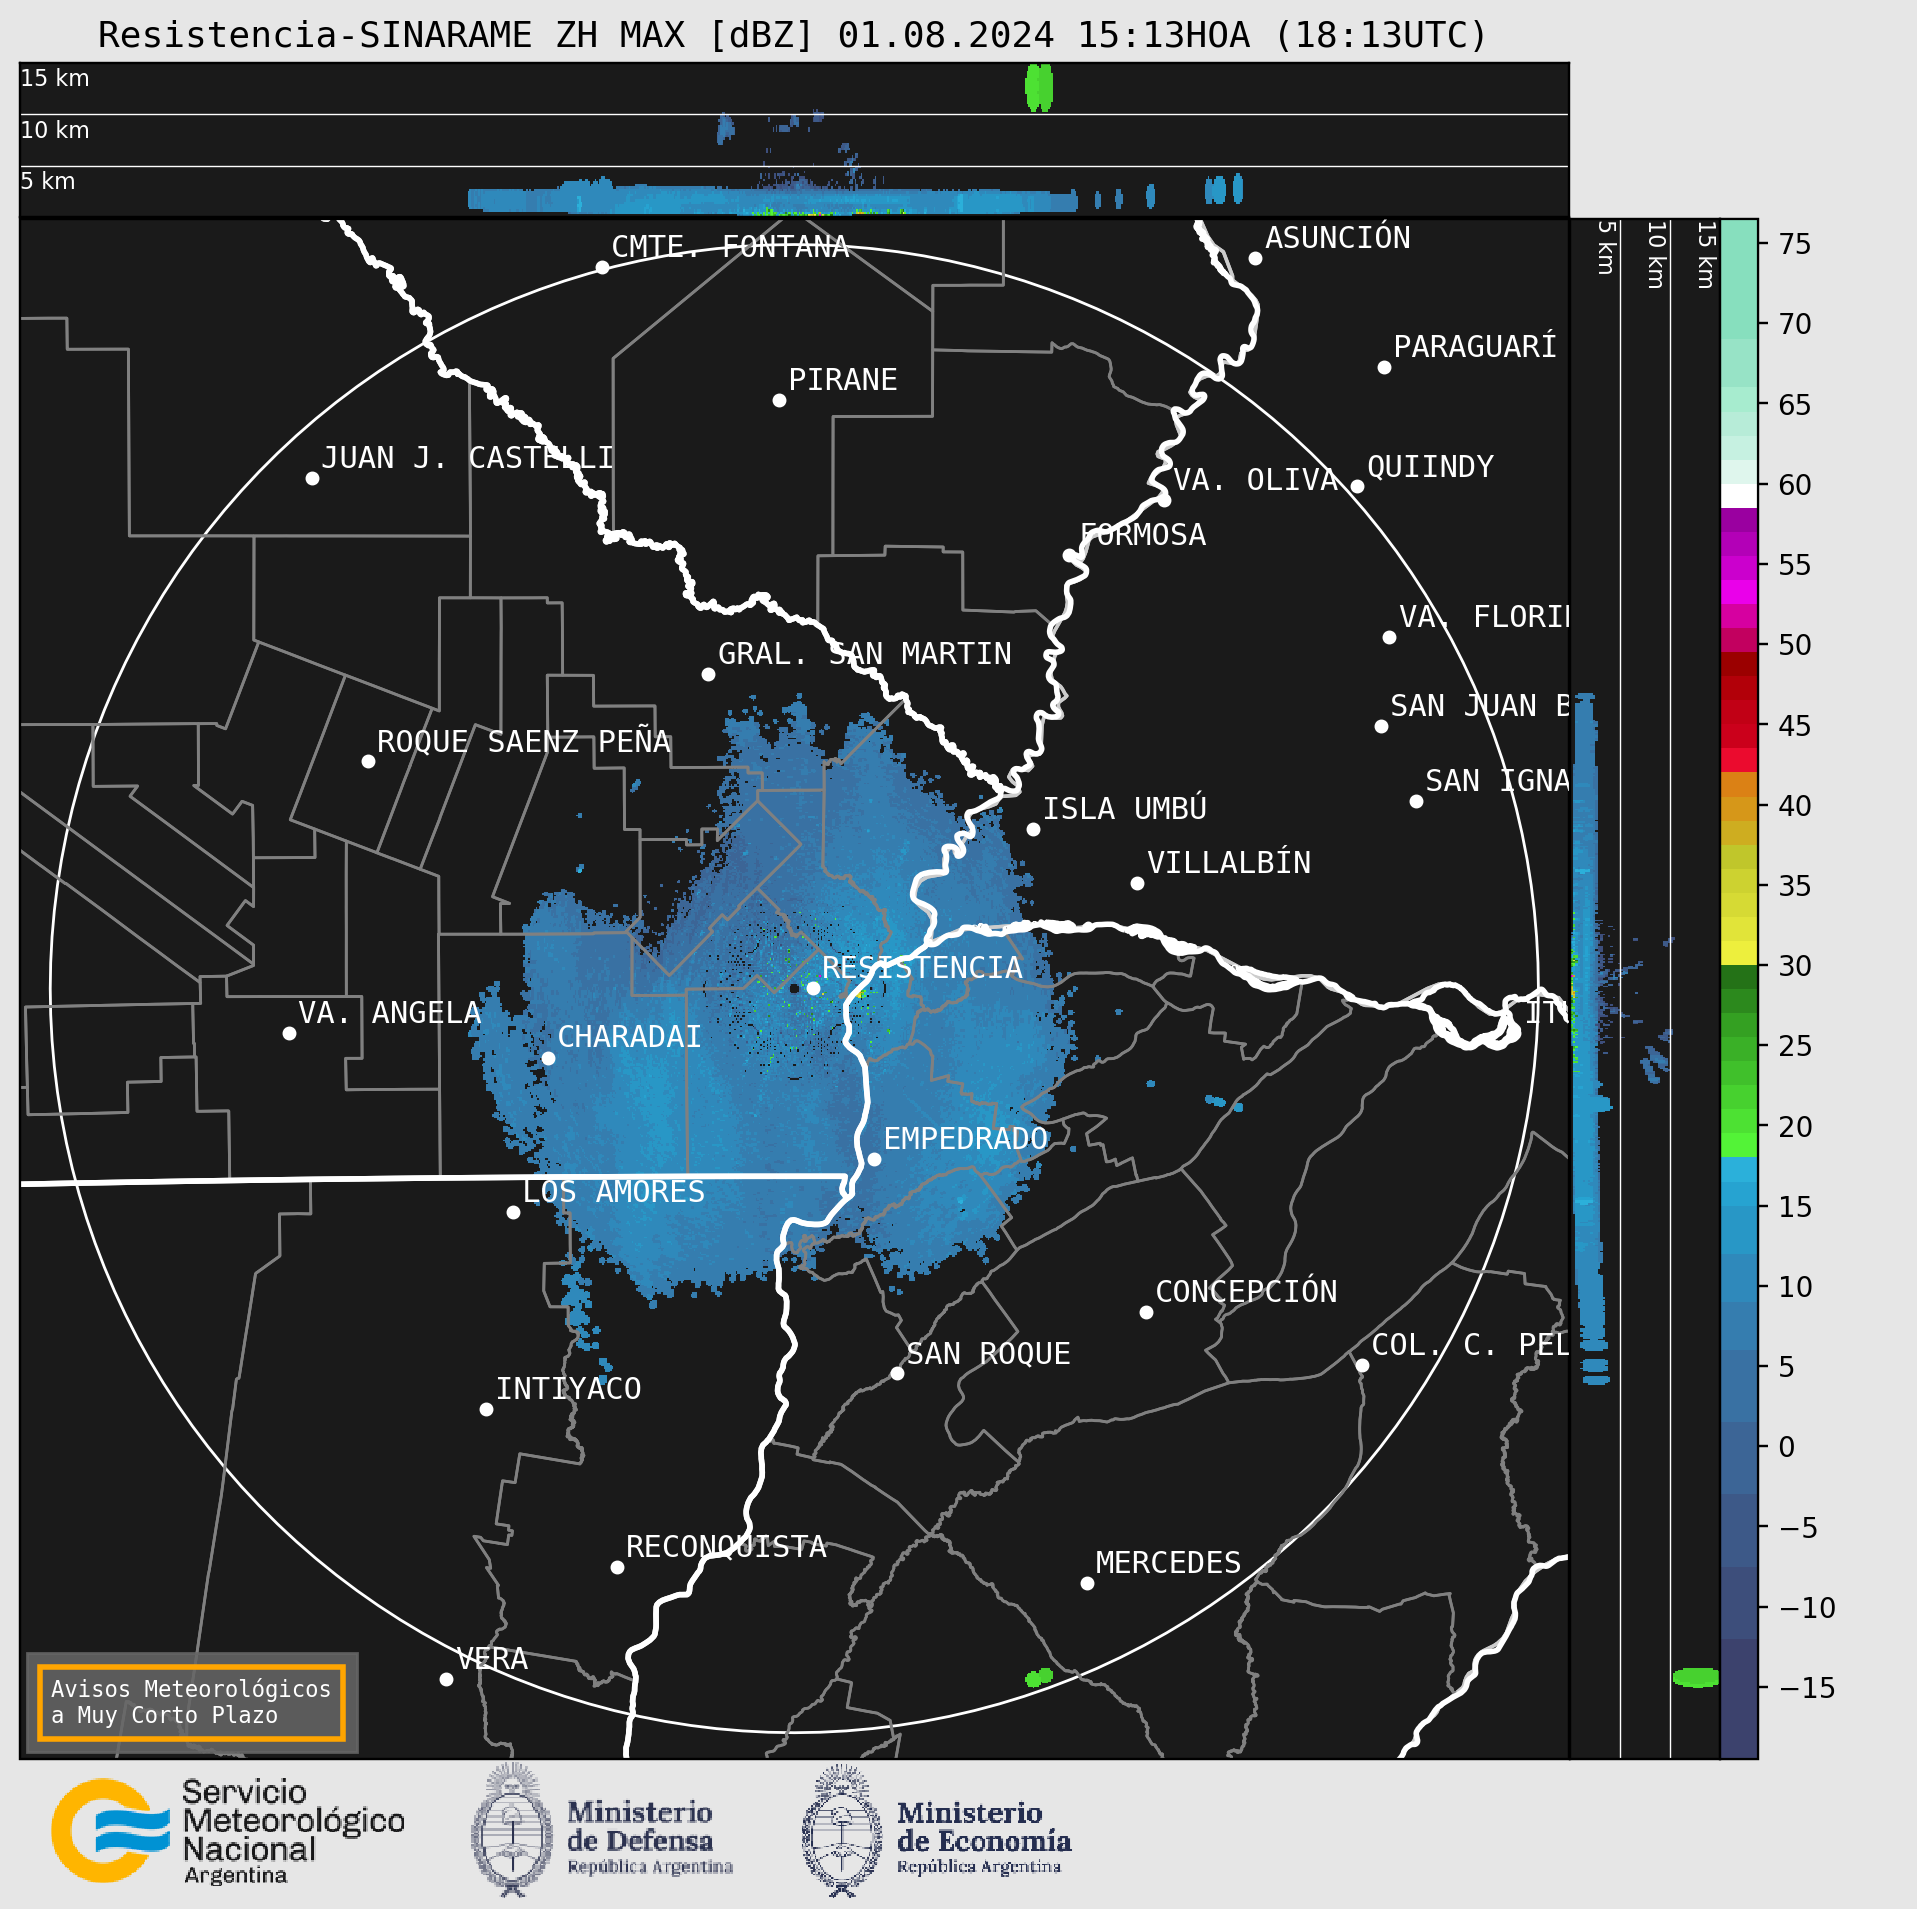The height and width of the screenshot is (1909, 1917).
Task: Click the QUIINDY city label
Action: click(1430, 467)
